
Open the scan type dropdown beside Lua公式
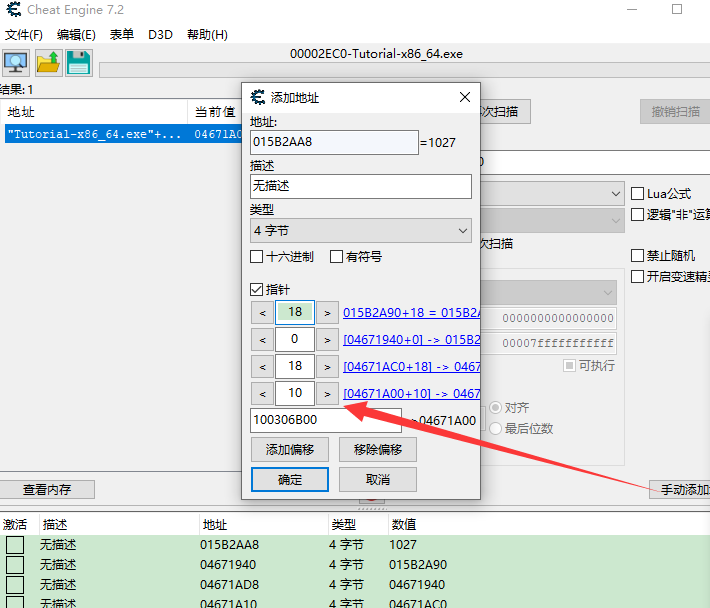pyautogui.click(x=552, y=194)
